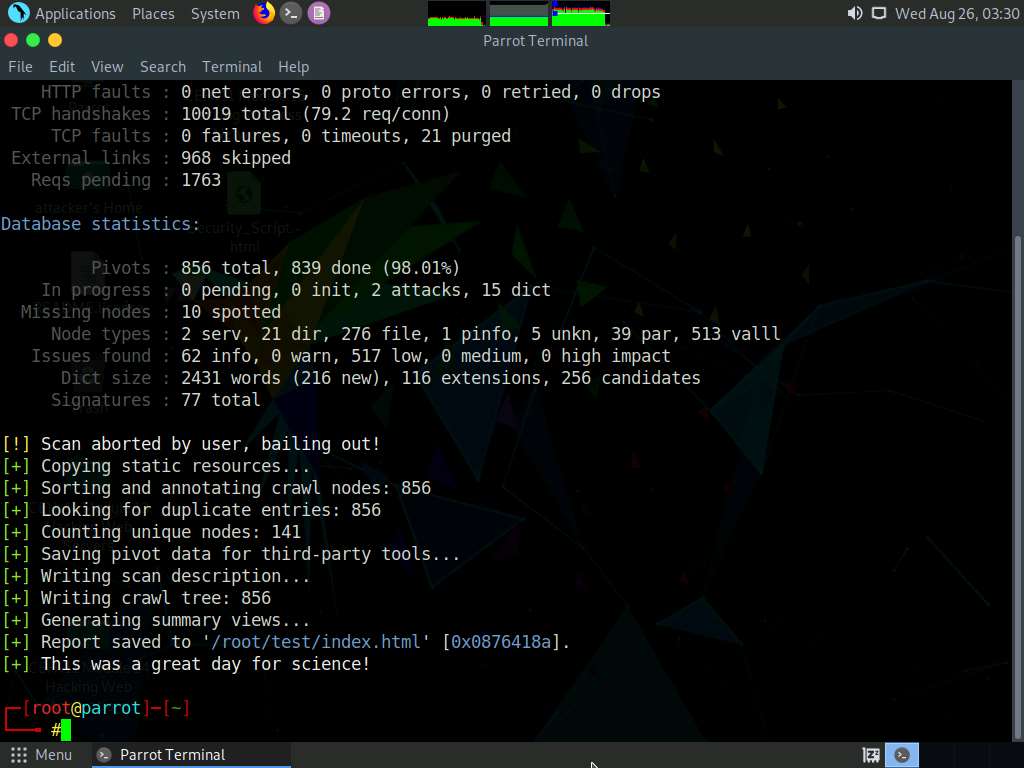Launch Firefox from top panel
This screenshot has height=768, width=1024.
(x=264, y=13)
